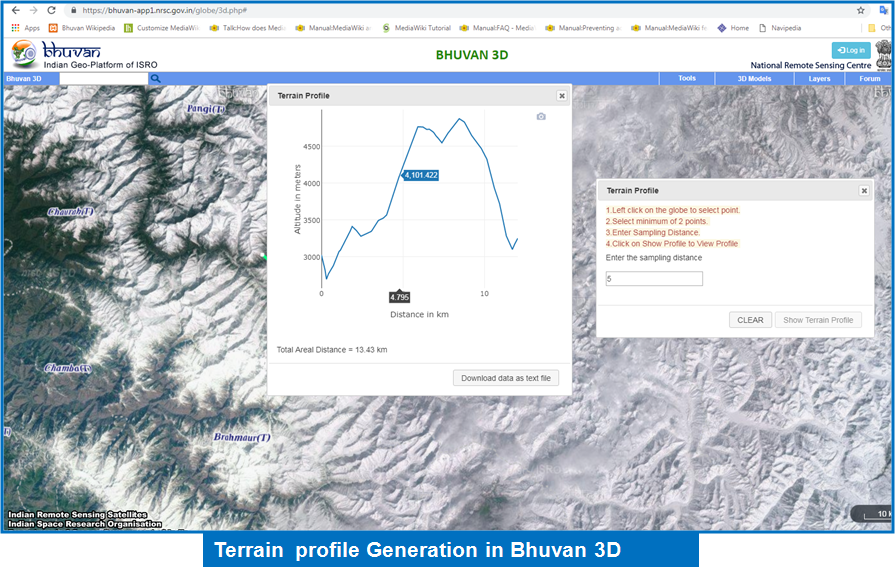Close the Terrain Profile settings dialog
895x568 pixels.
tap(864, 191)
